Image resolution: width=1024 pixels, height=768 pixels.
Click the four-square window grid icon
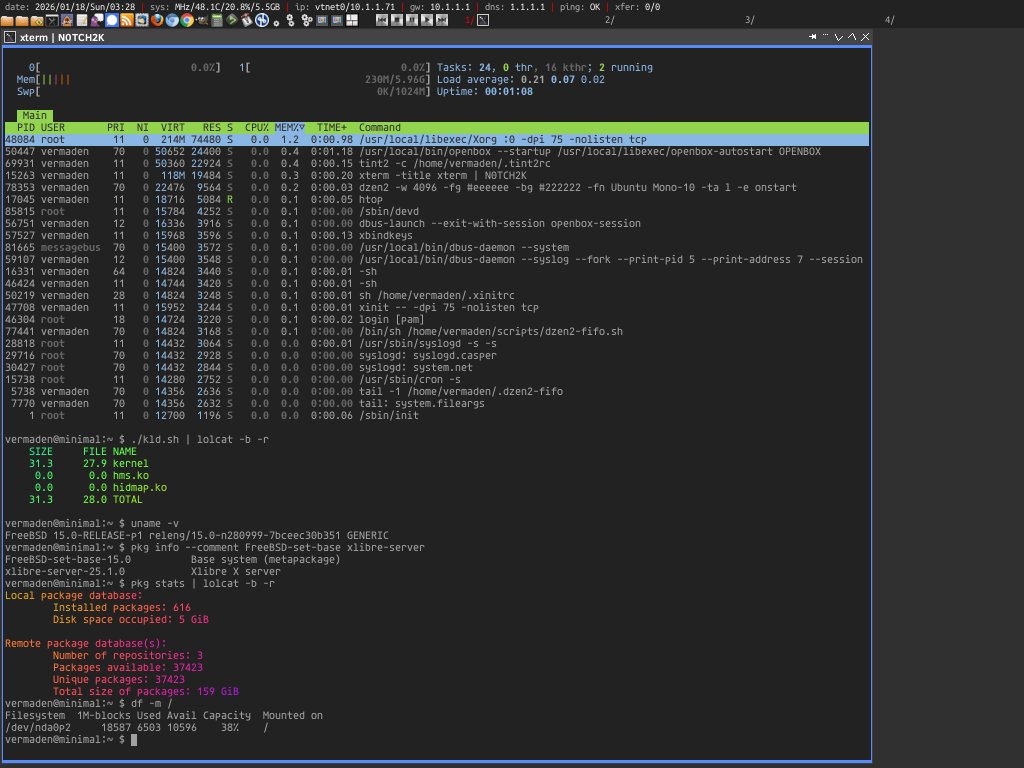352,20
